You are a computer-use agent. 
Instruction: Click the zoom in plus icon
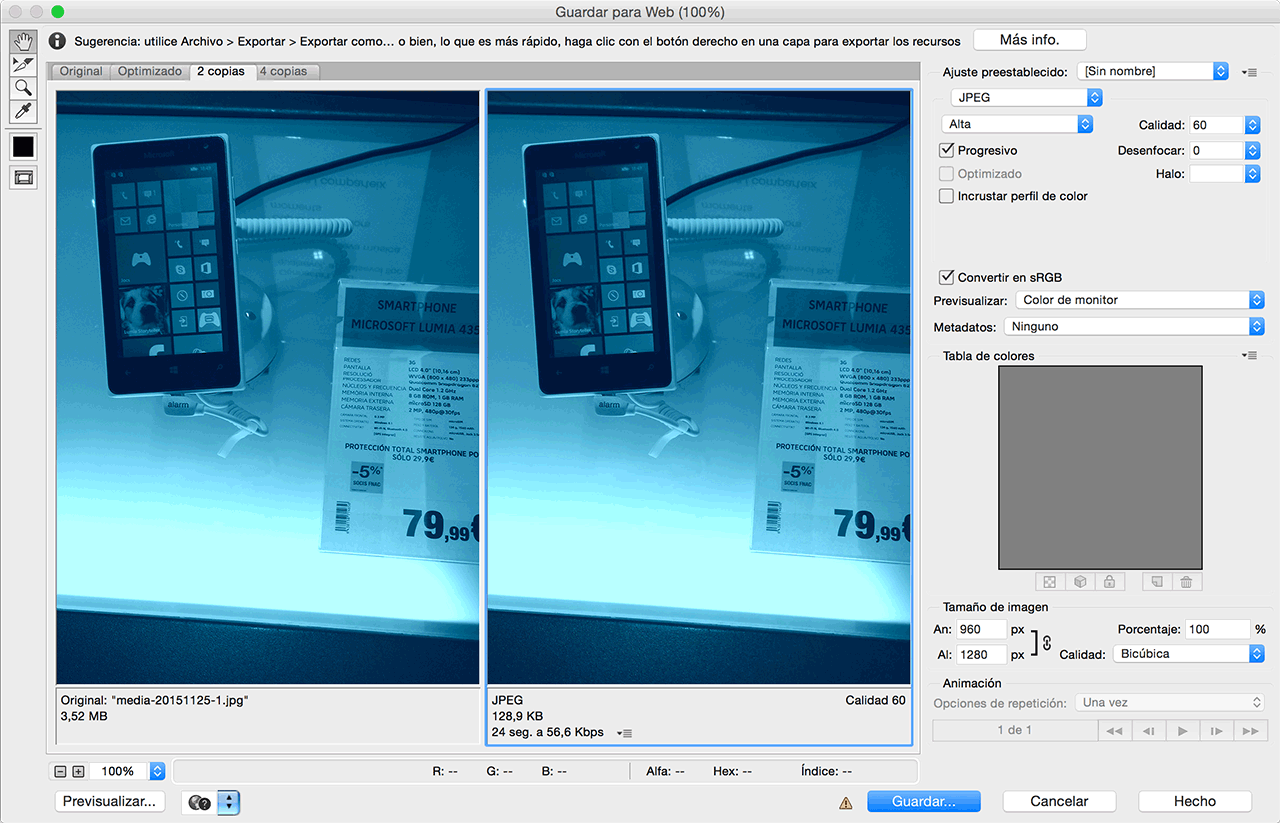pyautogui.click(x=78, y=771)
